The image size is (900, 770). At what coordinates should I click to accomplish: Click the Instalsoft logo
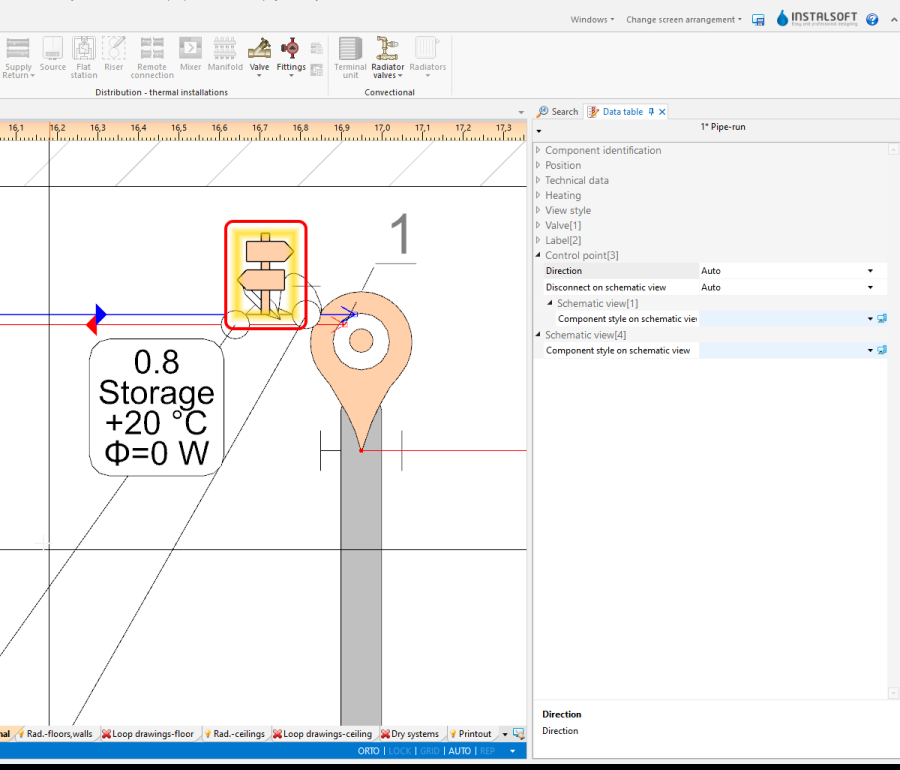(817, 18)
